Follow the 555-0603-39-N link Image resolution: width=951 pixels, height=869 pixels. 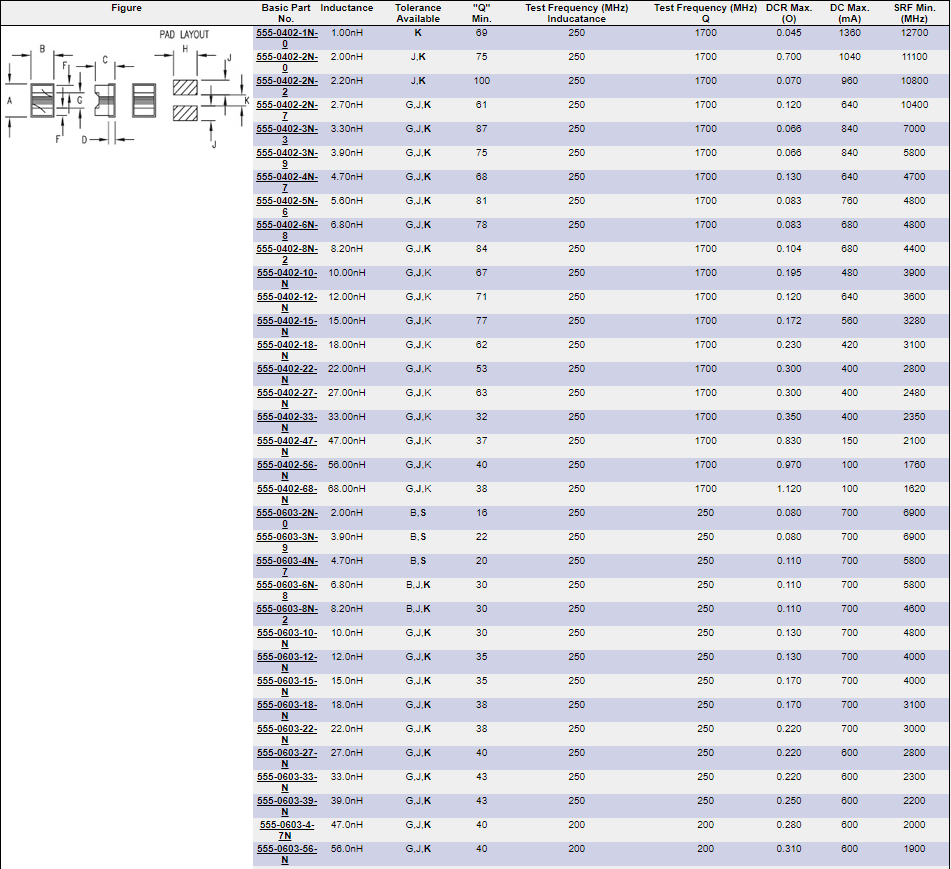pyautogui.click(x=286, y=801)
